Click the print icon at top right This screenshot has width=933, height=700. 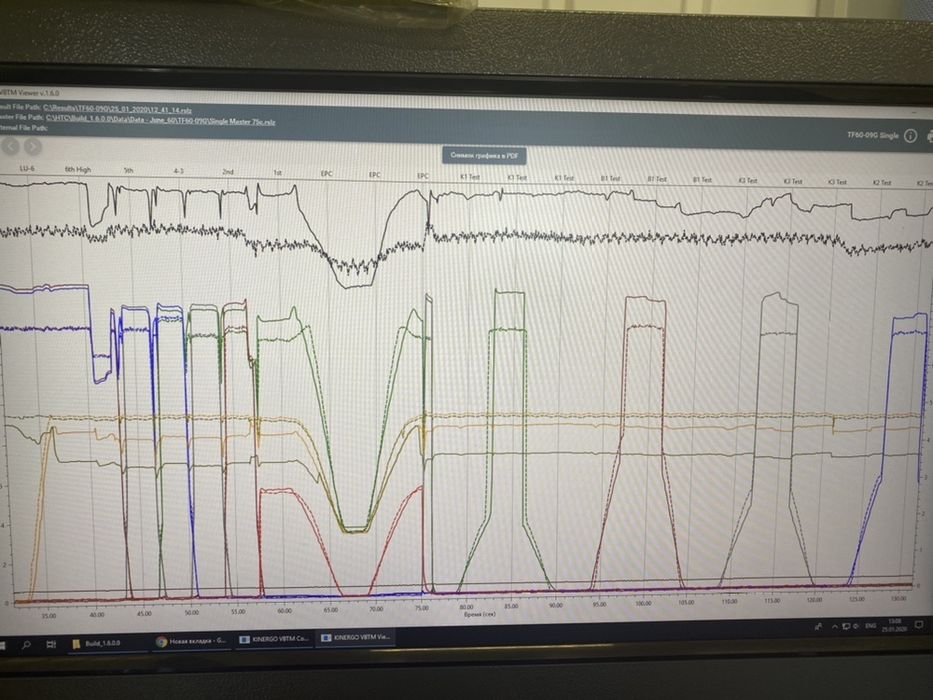(929, 137)
